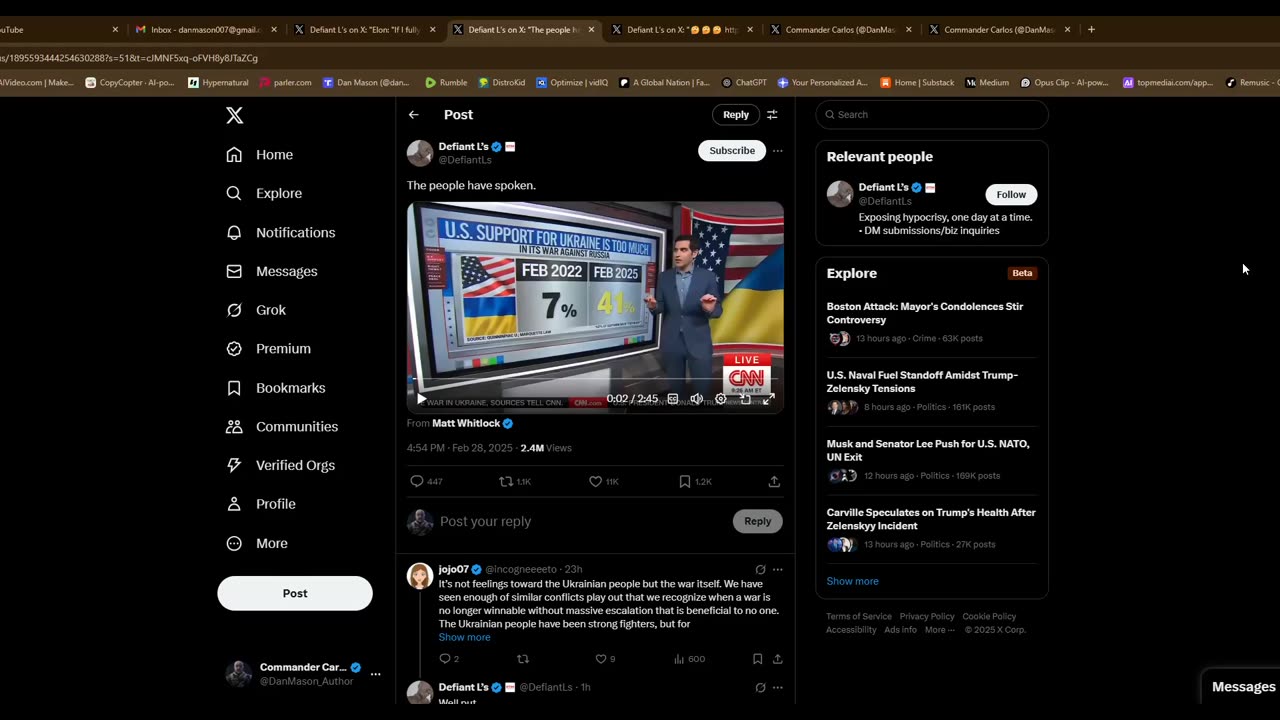This screenshot has width=1280, height=720.
Task: Click the Bookmarks bookmark icon in sidebar
Action: coord(234,388)
